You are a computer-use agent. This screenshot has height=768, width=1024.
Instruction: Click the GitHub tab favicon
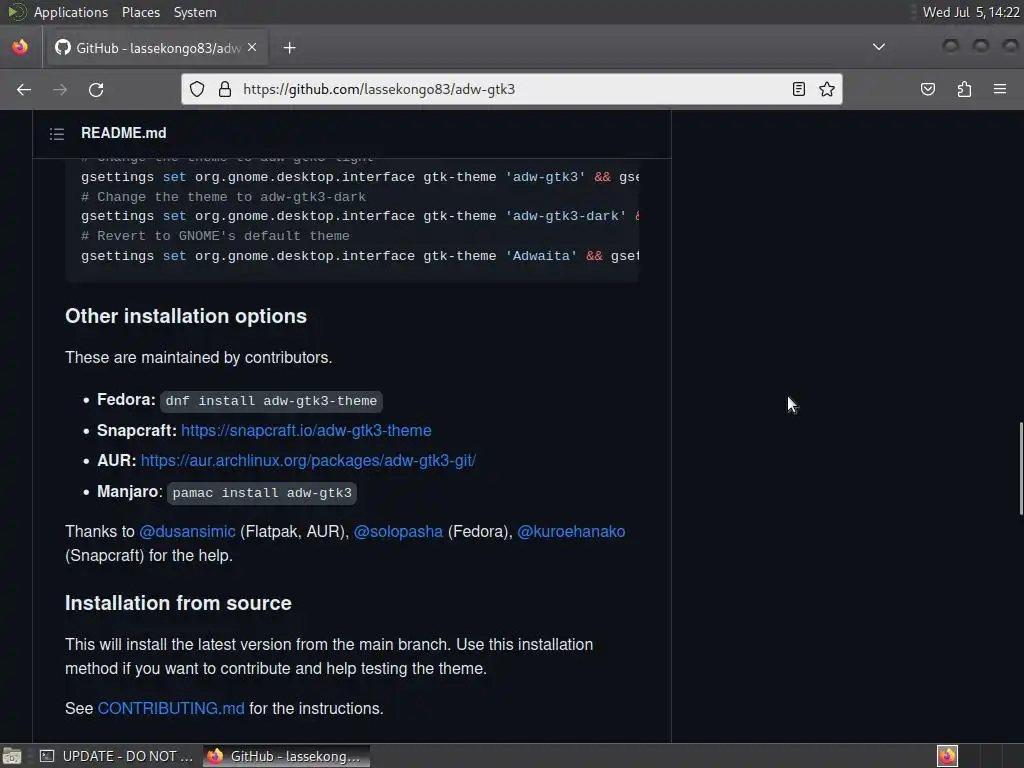(x=63, y=47)
